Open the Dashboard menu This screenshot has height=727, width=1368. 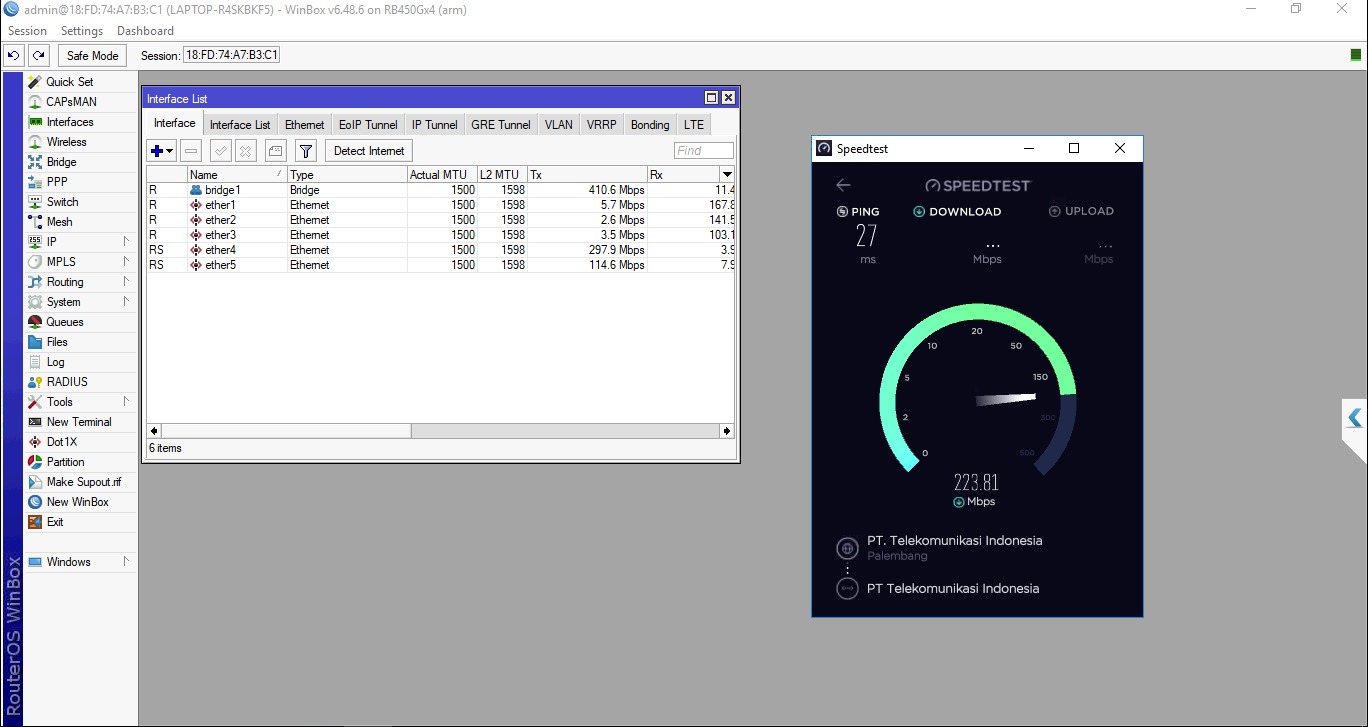pos(145,31)
